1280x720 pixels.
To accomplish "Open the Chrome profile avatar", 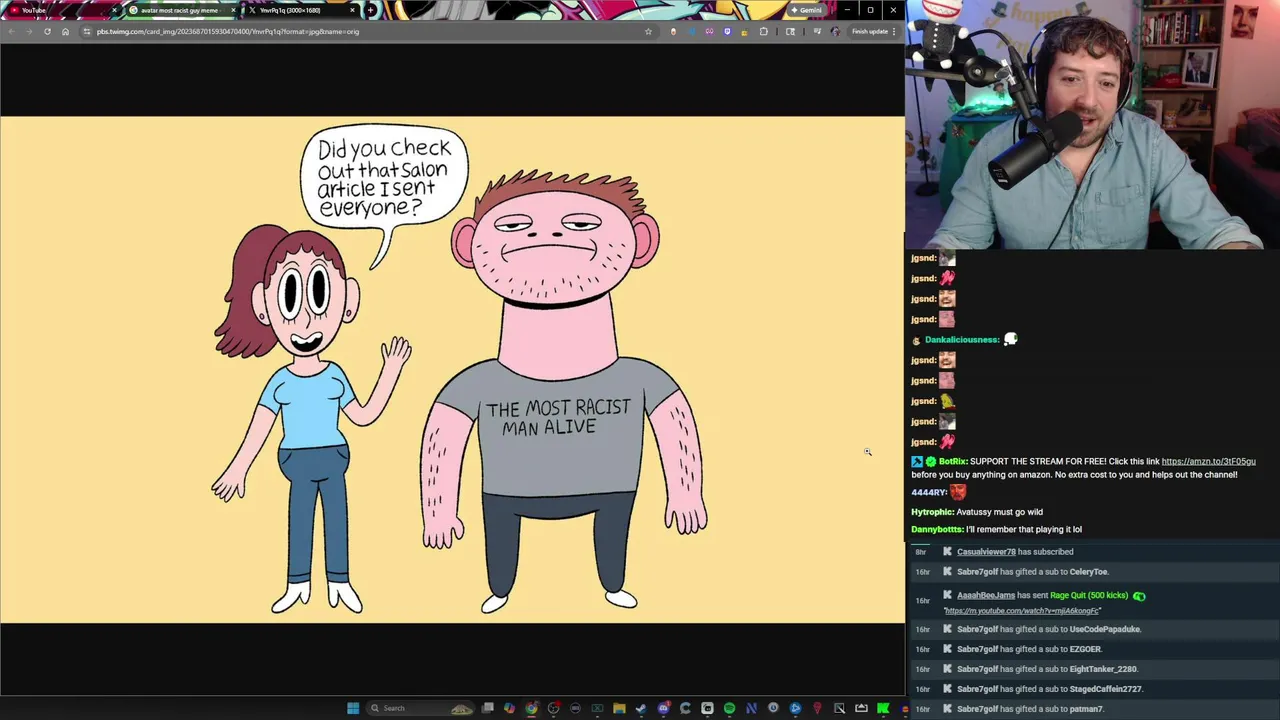I will (835, 31).
